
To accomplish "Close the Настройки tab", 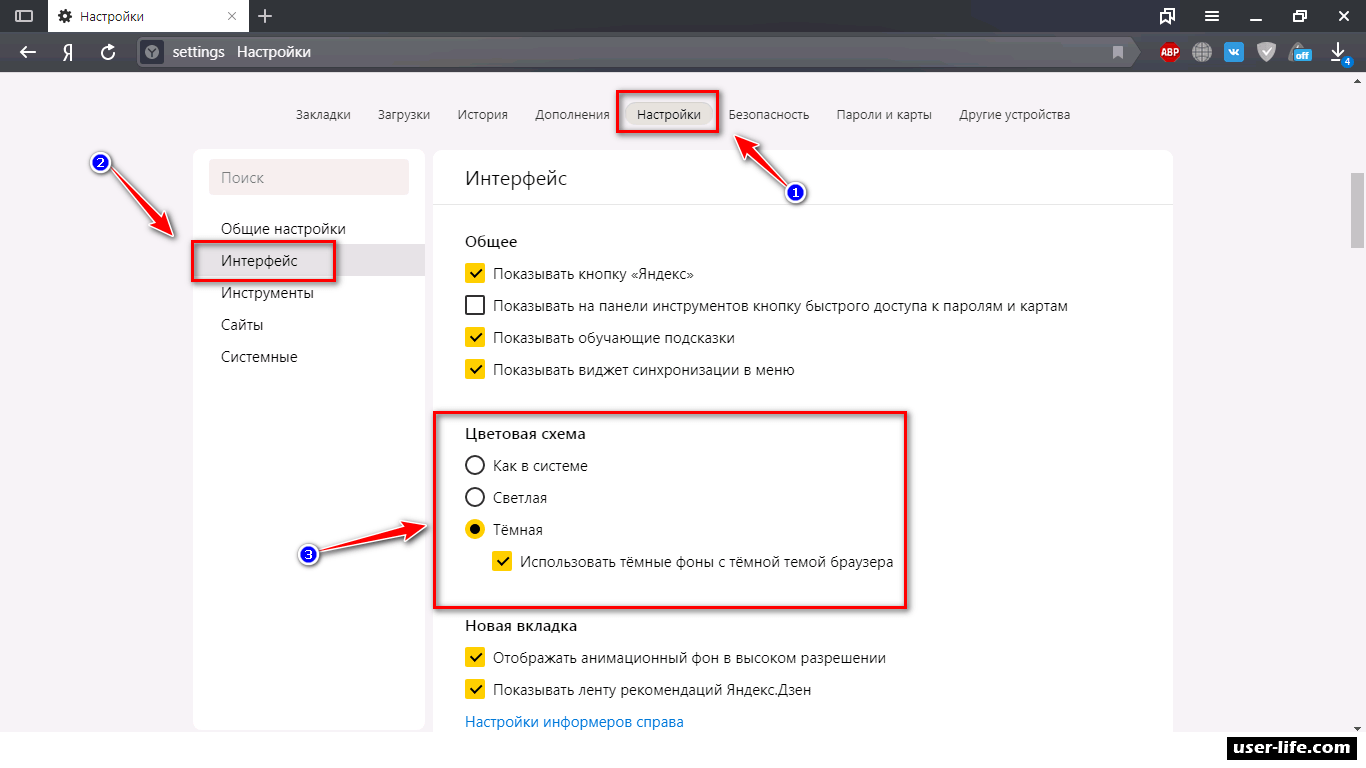I will tap(234, 17).
